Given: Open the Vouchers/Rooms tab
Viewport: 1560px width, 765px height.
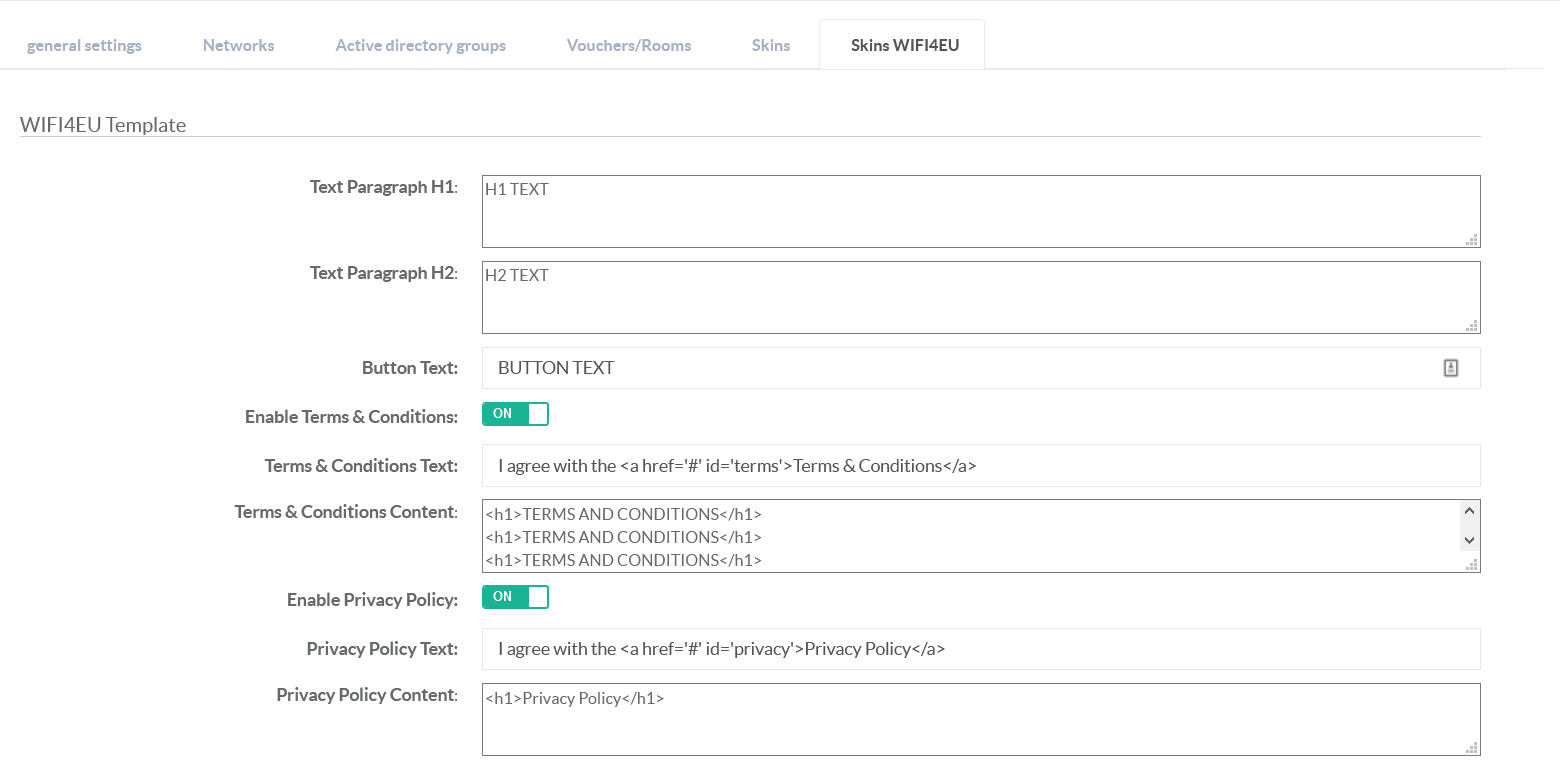Looking at the screenshot, I should (628, 45).
